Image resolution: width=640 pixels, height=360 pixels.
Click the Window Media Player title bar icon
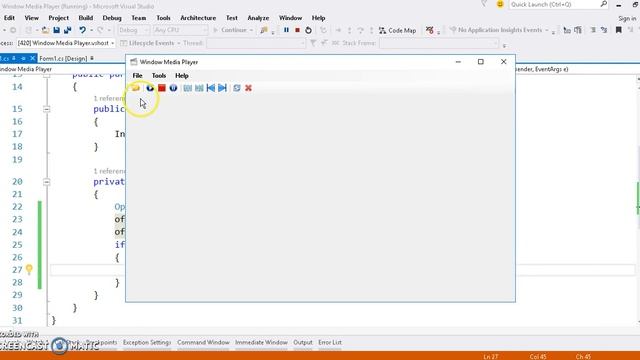(133, 62)
